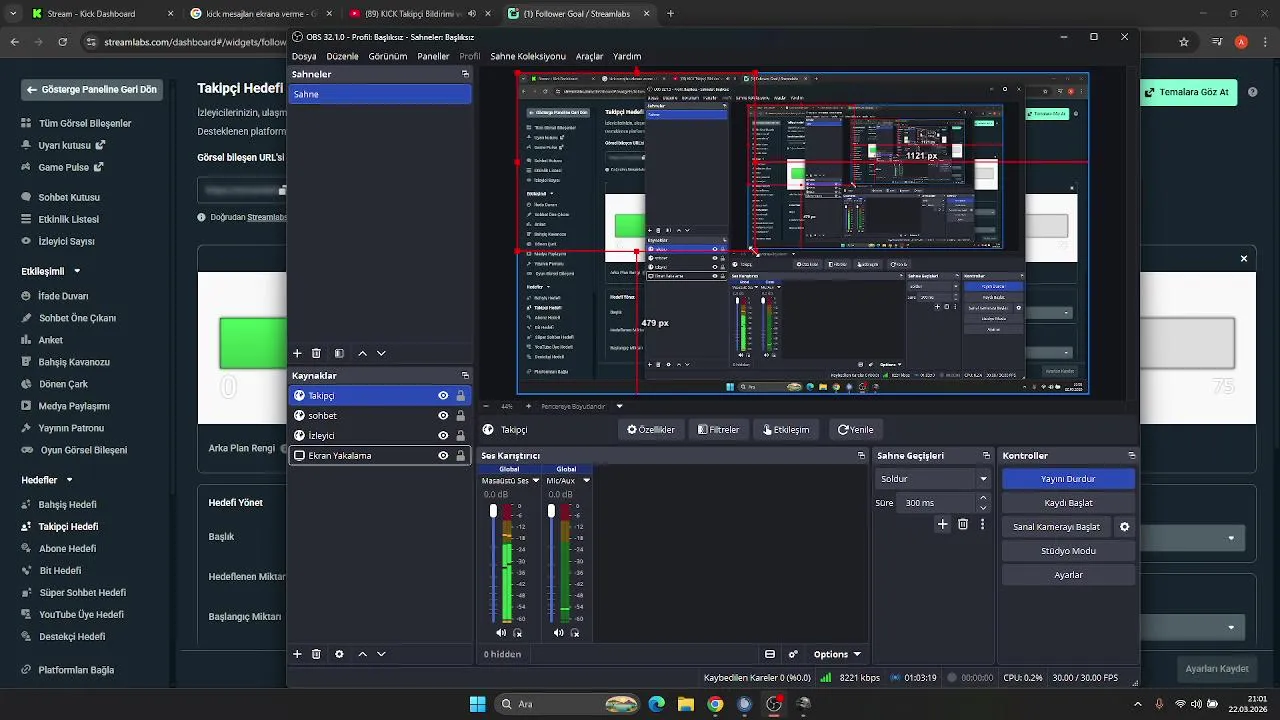Open advanced audio properties with the mixer gears icon

[x=793, y=654]
